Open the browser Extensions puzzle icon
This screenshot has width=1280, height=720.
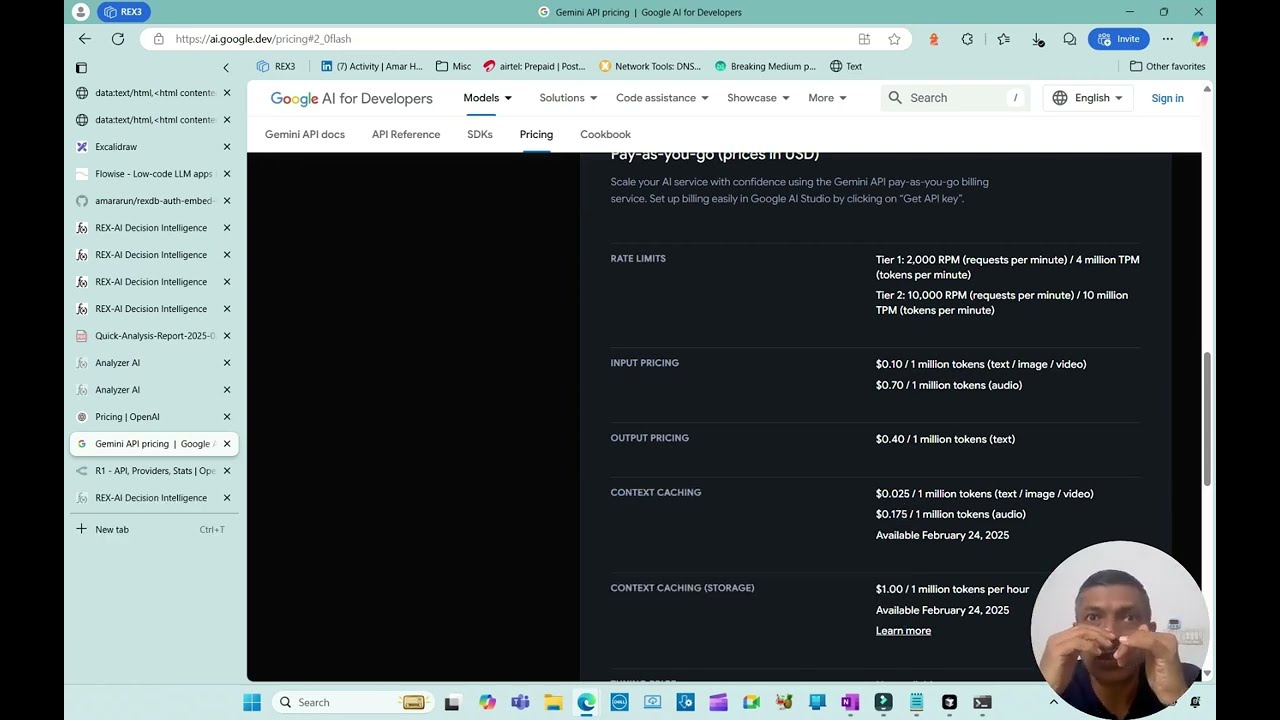pyautogui.click(x=967, y=39)
